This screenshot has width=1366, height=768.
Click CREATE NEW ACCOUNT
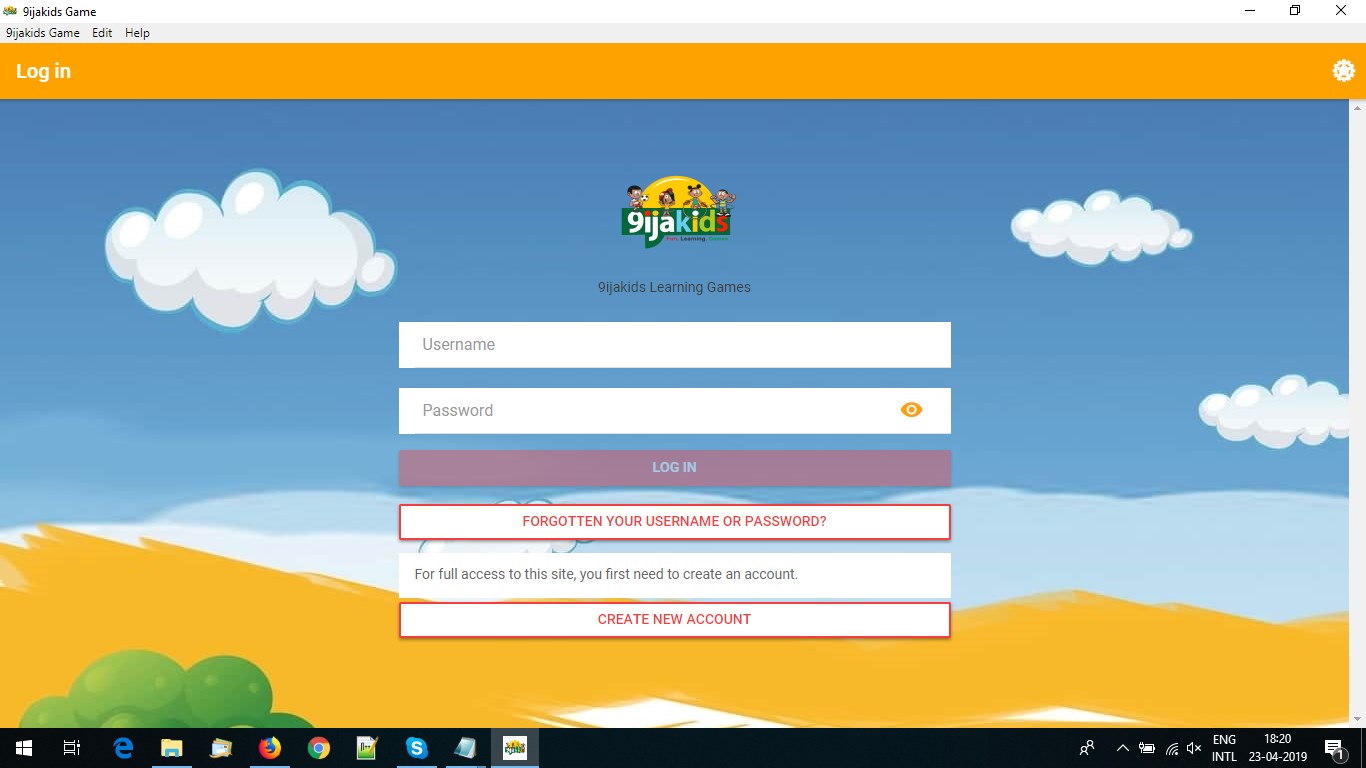click(x=675, y=620)
